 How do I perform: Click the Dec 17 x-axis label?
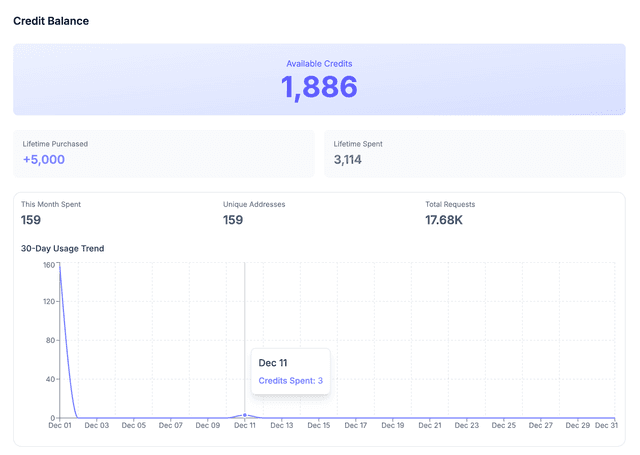tap(356, 425)
